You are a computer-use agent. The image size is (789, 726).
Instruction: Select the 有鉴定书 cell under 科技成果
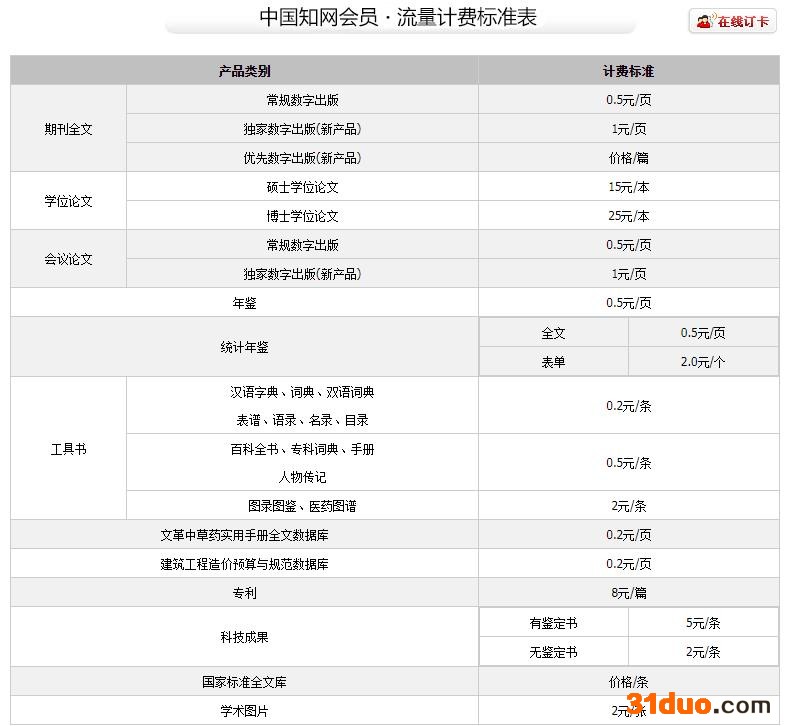click(553, 623)
